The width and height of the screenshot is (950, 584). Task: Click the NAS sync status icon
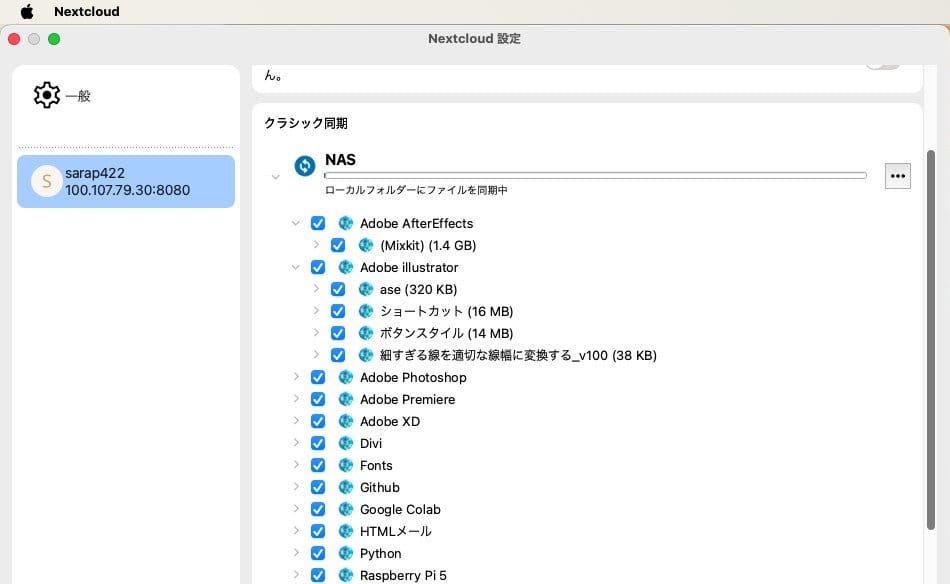[x=305, y=165]
